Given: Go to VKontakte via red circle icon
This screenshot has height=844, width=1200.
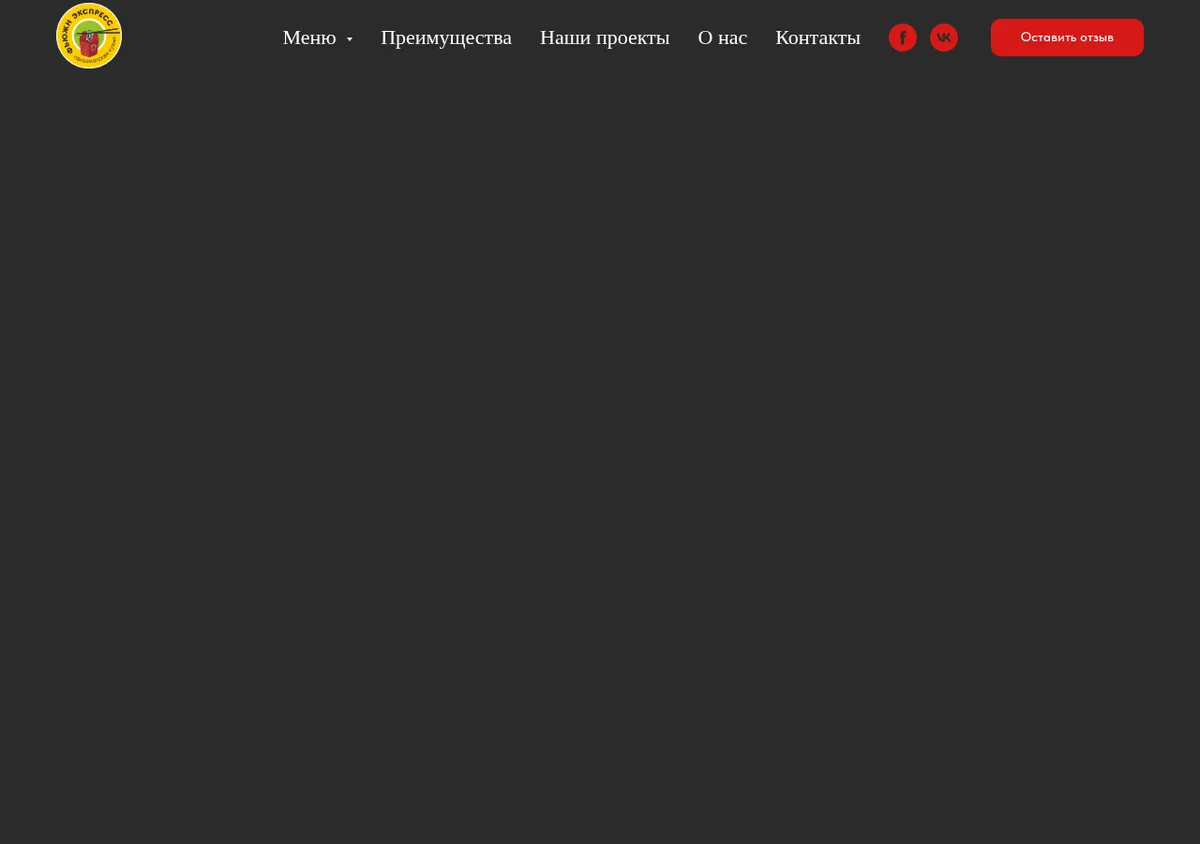Looking at the screenshot, I should (x=944, y=38).
